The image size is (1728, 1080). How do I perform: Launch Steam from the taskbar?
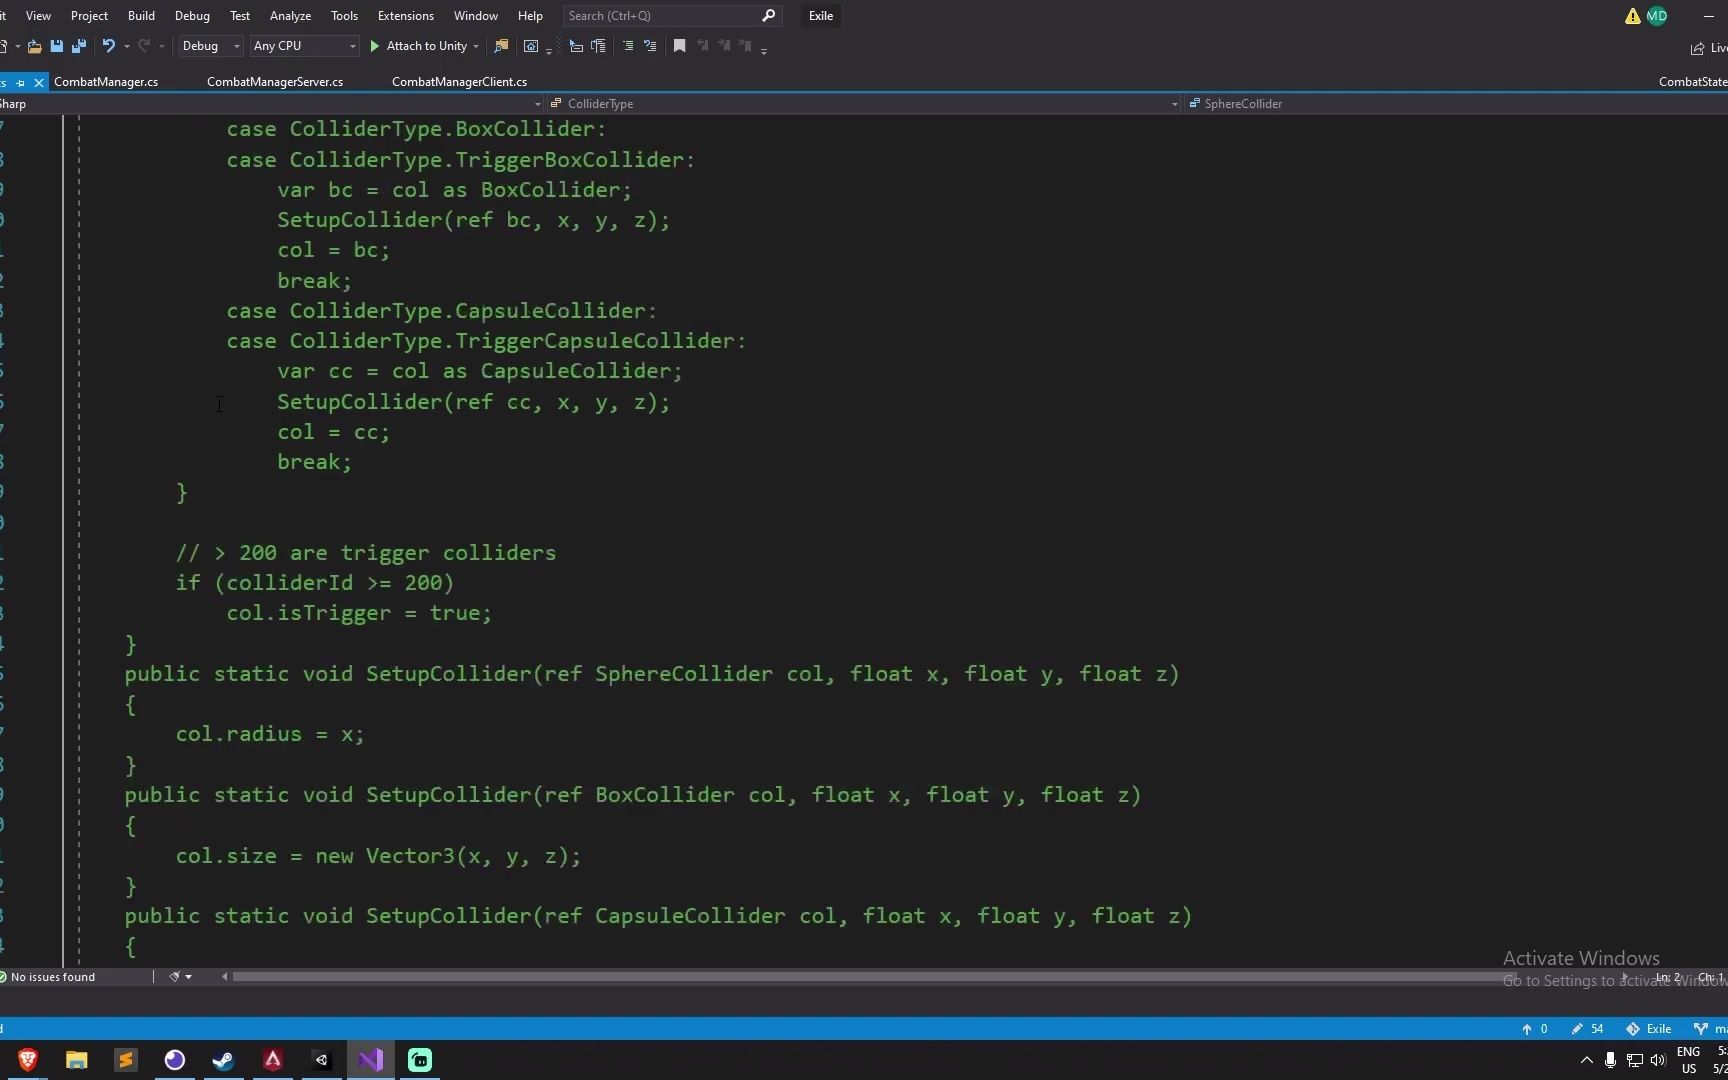tap(223, 1060)
